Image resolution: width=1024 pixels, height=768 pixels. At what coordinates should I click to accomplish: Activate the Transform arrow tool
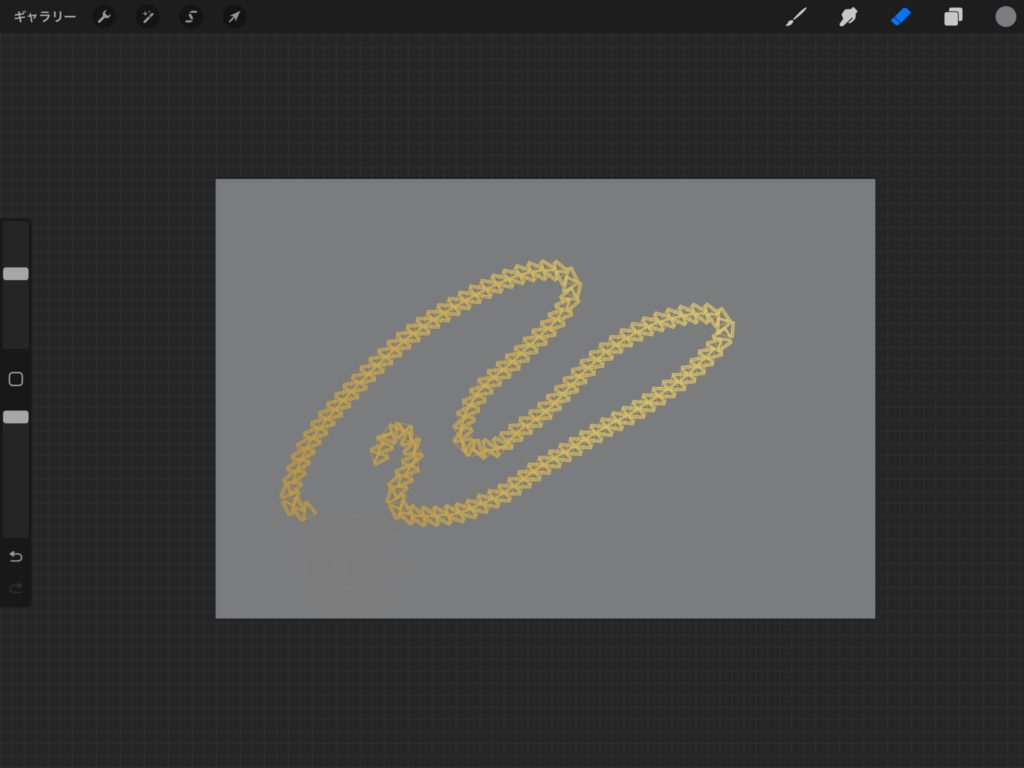point(233,17)
